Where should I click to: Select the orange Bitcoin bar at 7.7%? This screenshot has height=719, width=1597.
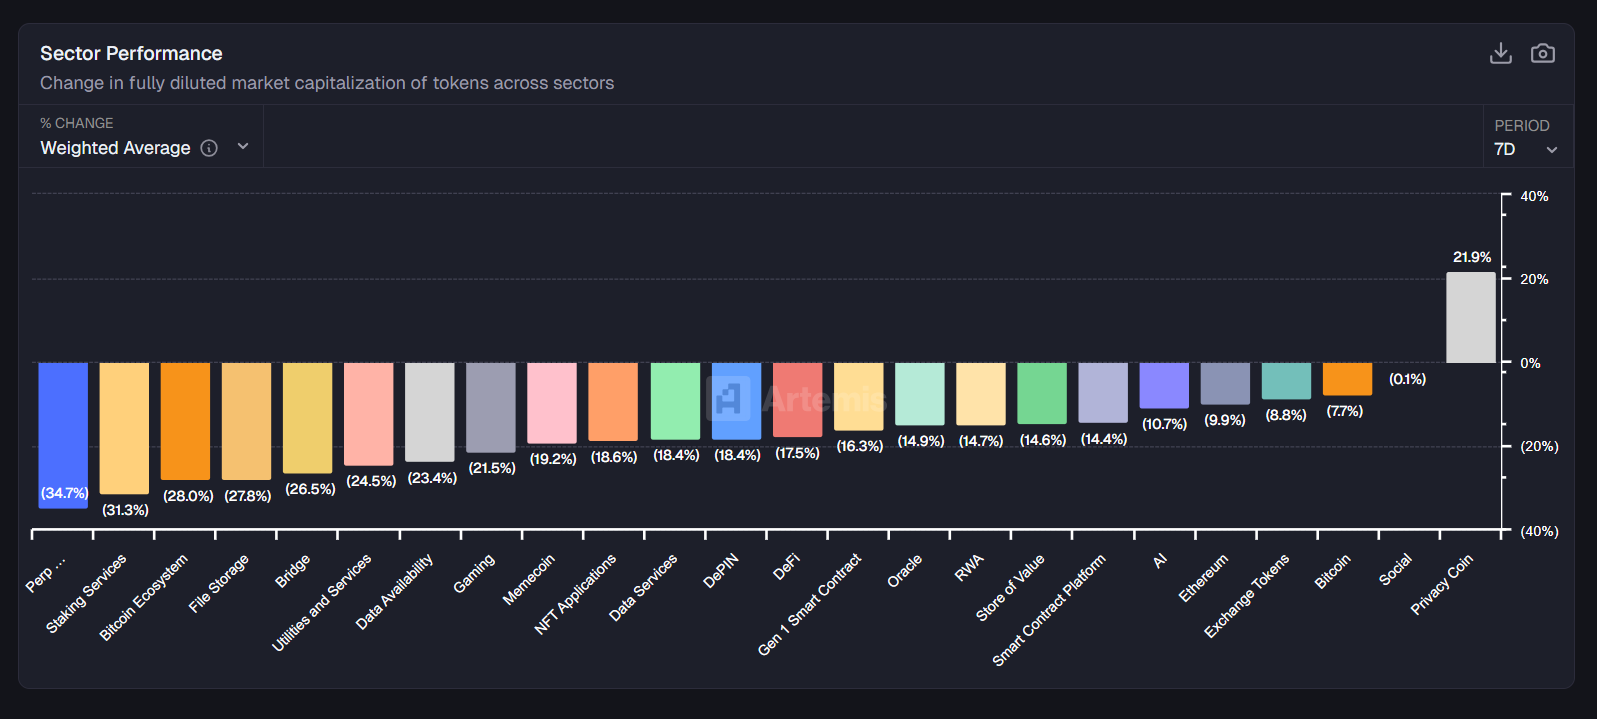coord(1347,379)
